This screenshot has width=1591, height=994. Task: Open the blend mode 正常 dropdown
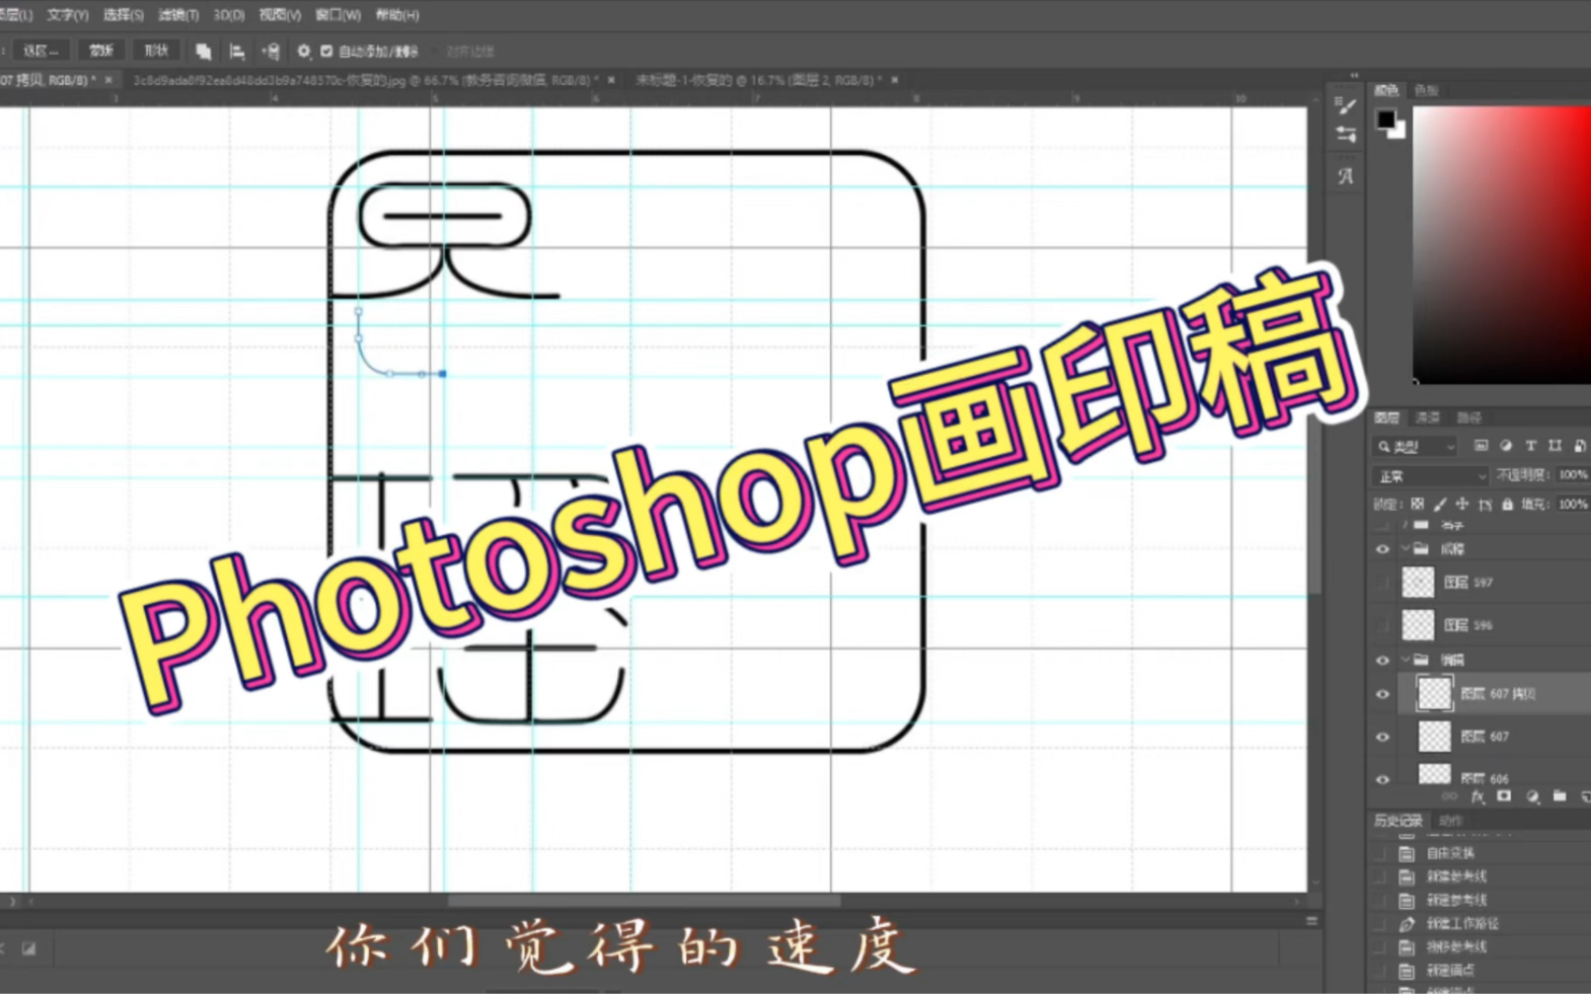pyautogui.click(x=1431, y=476)
